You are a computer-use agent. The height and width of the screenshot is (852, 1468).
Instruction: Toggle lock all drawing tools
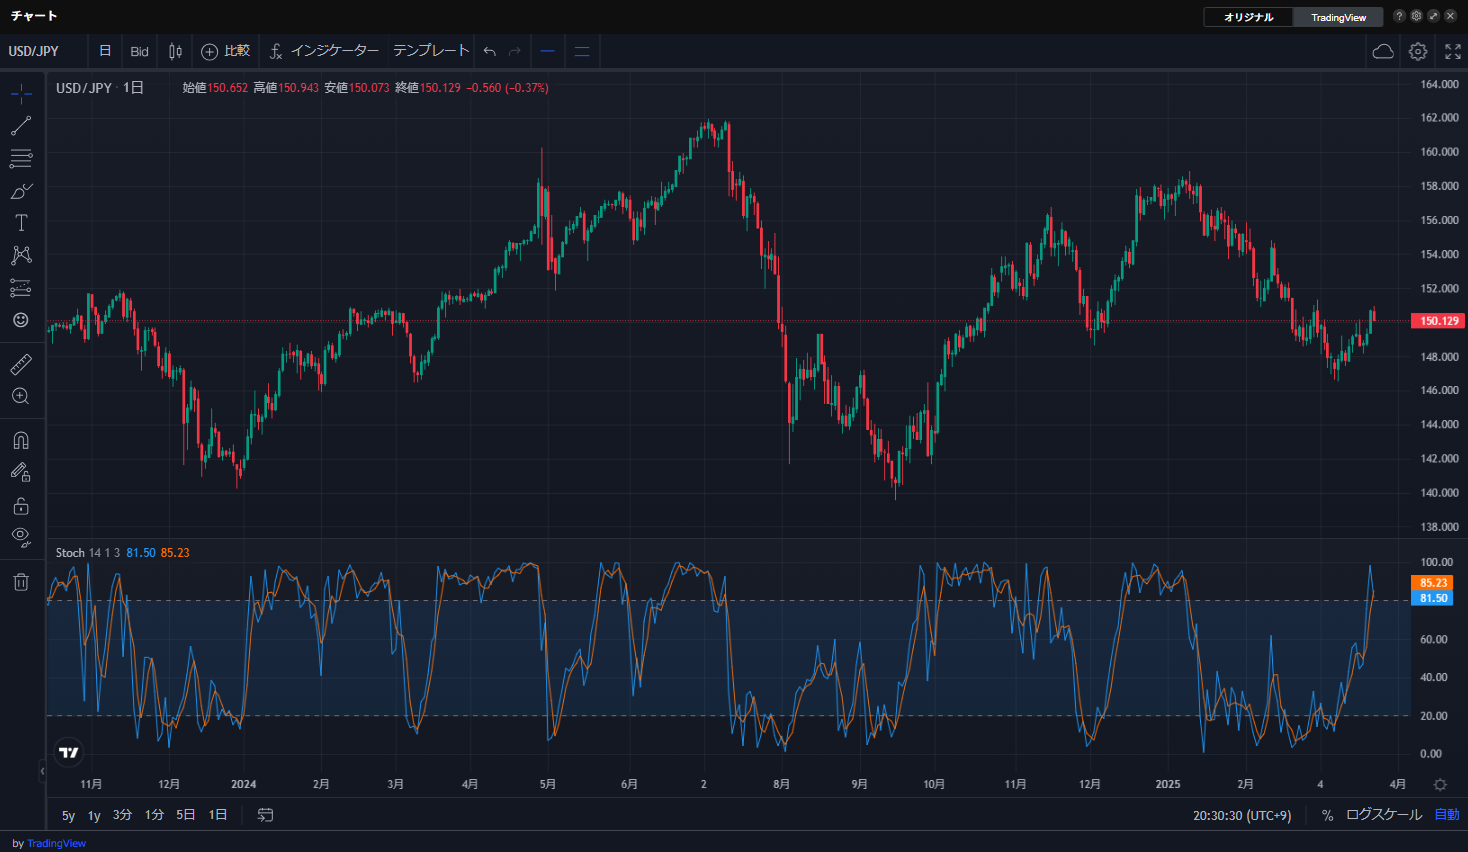21,505
